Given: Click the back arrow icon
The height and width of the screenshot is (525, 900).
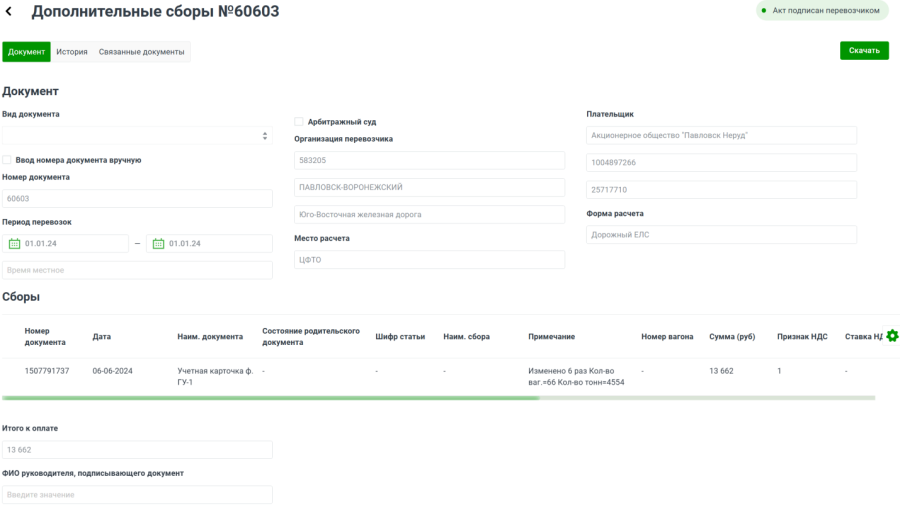Looking at the screenshot, I should [9, 12].
